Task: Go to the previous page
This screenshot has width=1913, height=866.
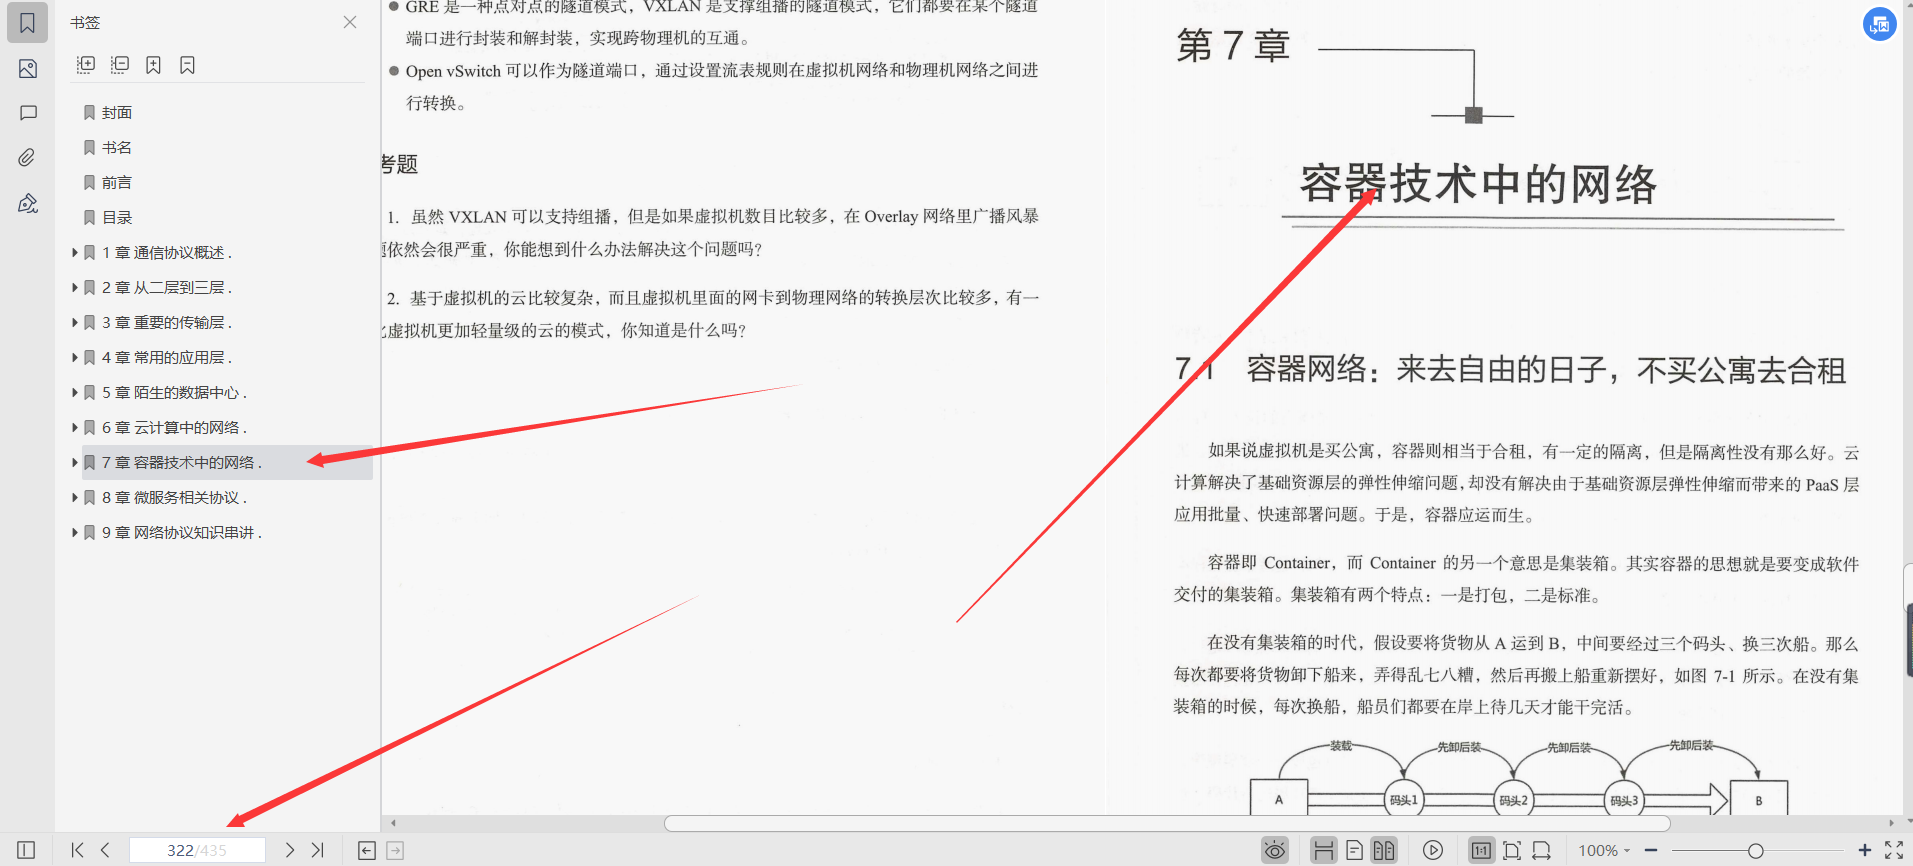Action: [x=105, y=850]
